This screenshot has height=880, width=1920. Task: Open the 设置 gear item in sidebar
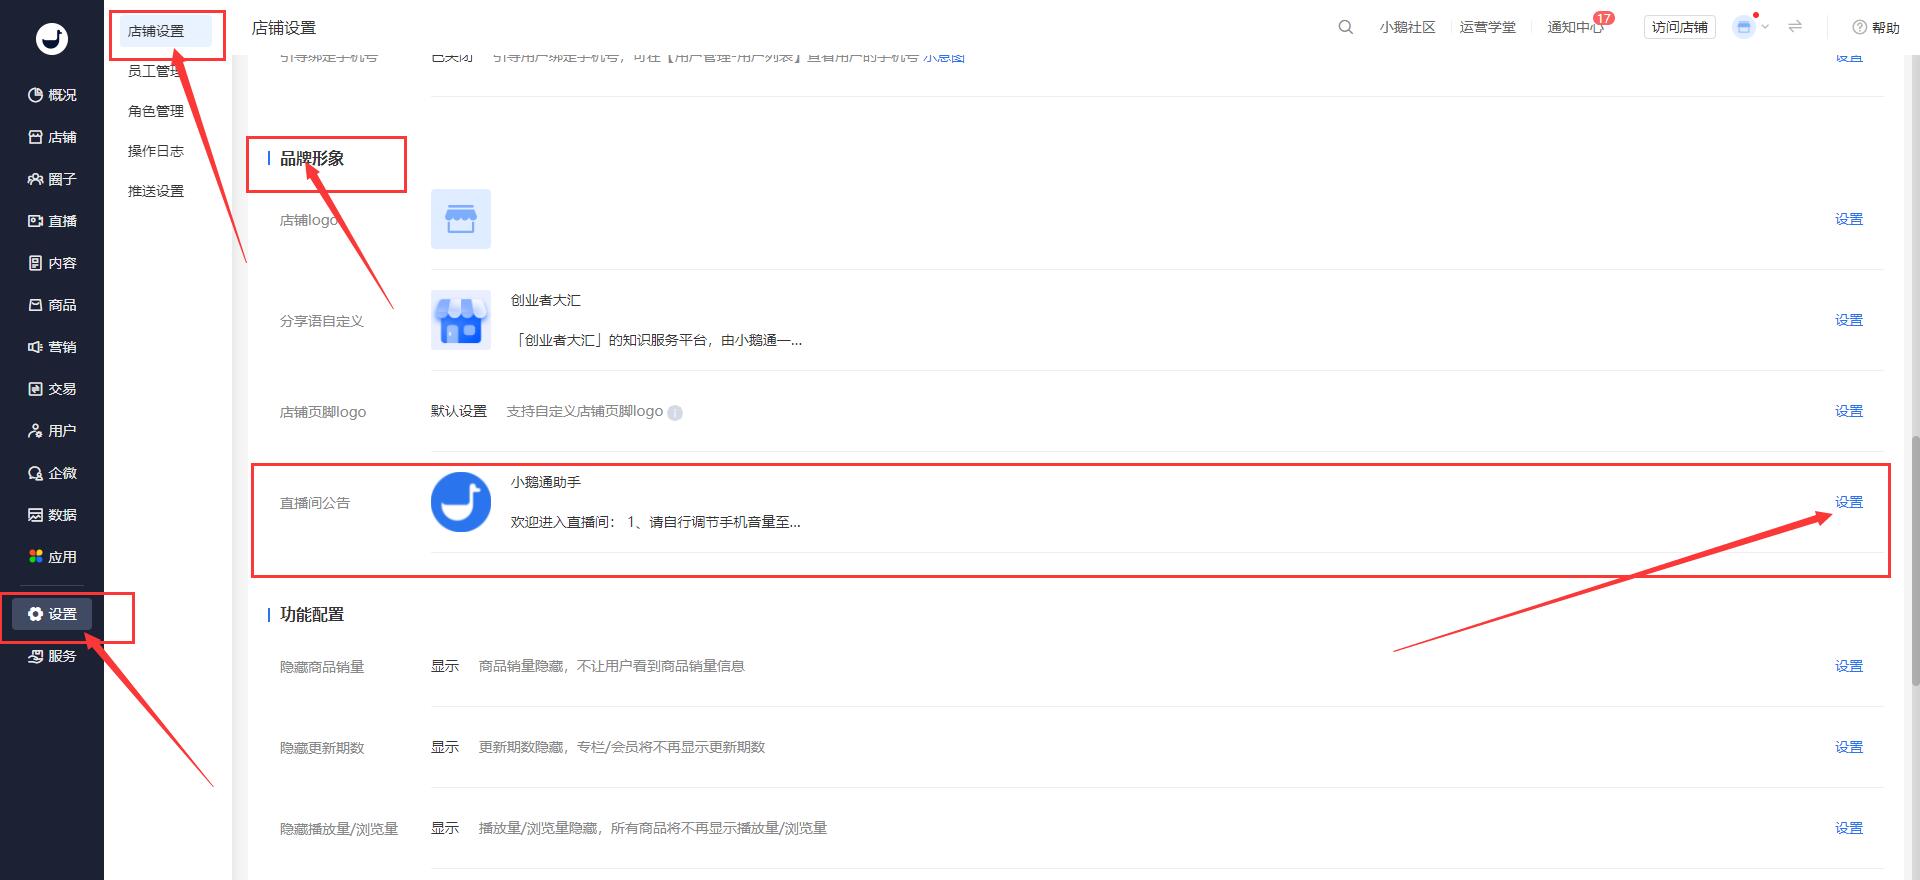point(52,614)
